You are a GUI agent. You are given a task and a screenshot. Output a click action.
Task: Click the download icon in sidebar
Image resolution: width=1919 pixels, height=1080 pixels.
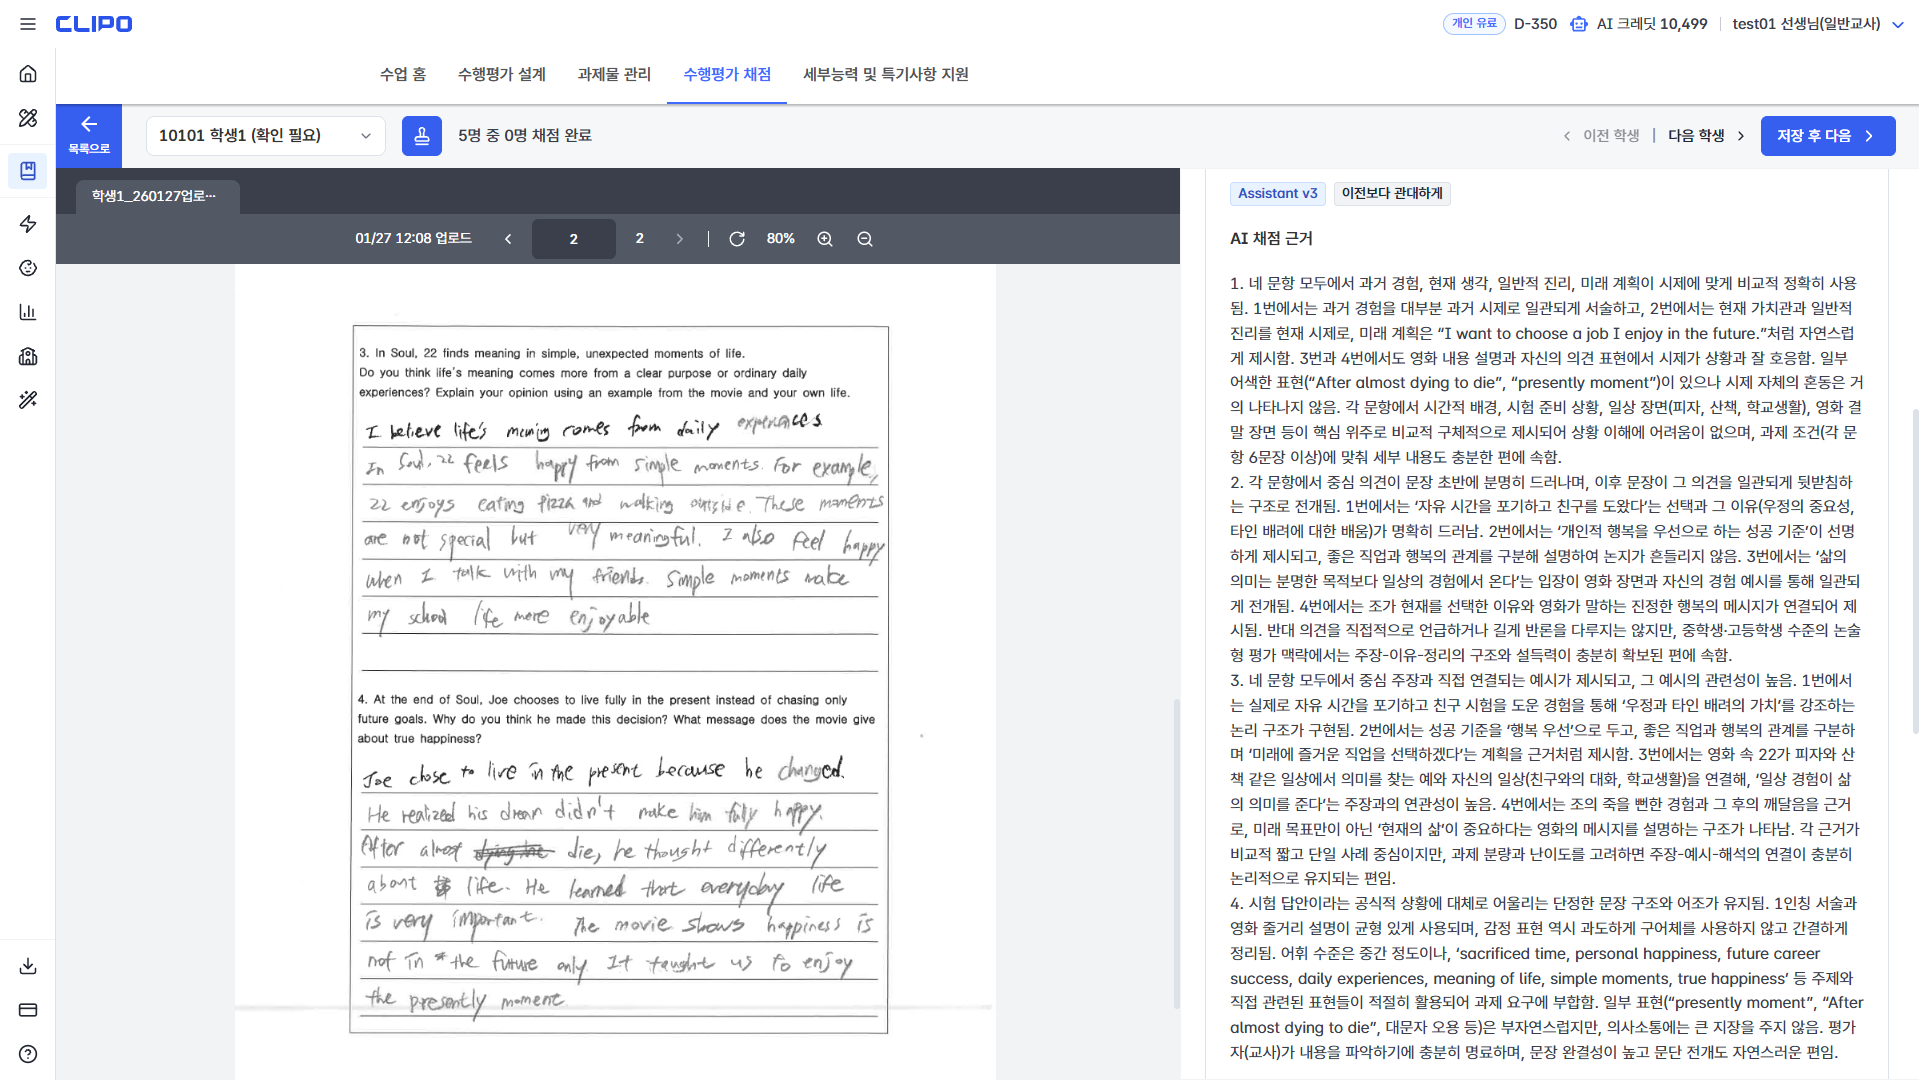point(28,966)
